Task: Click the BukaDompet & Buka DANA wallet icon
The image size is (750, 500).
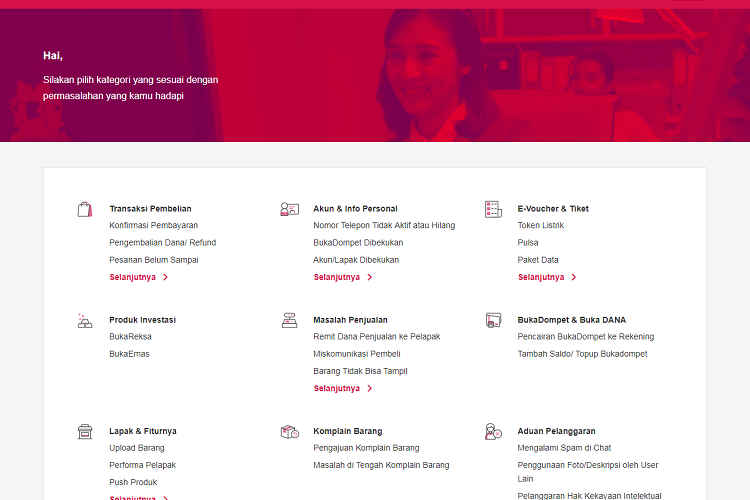Action: 493,320
